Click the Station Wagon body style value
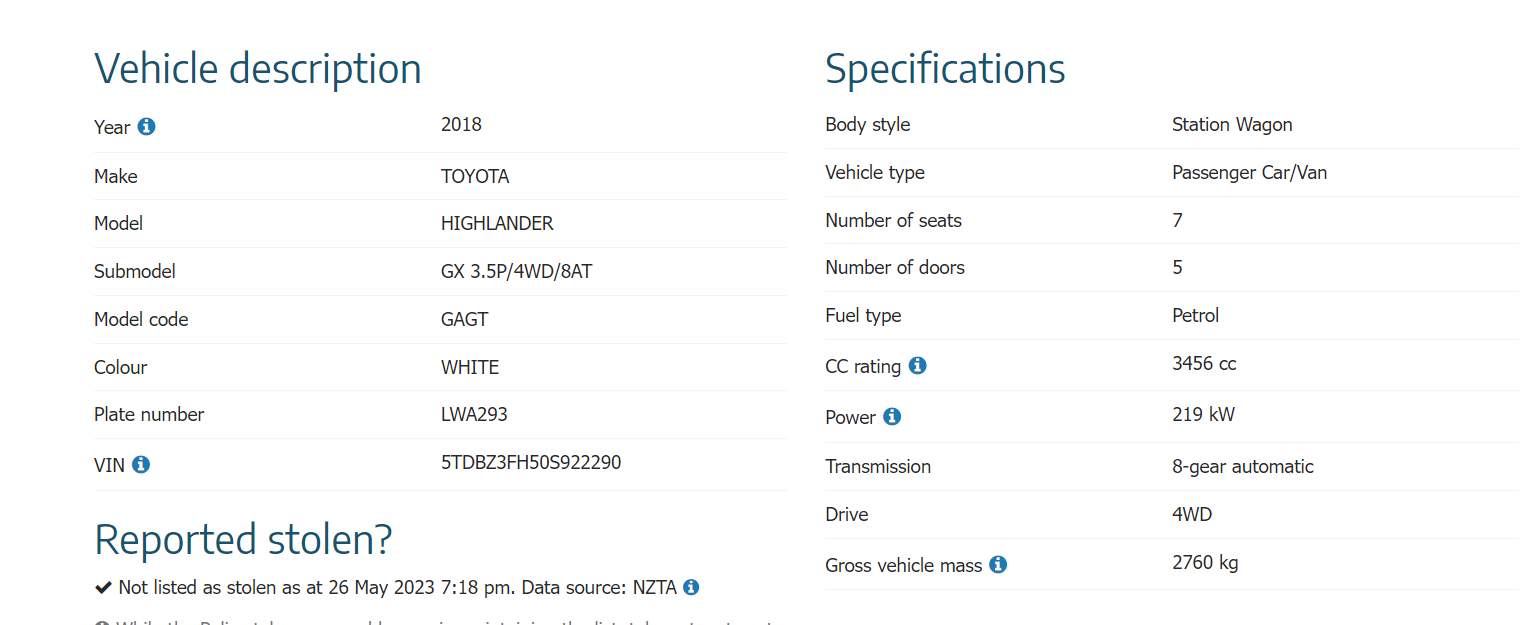 click(1232, 125)
